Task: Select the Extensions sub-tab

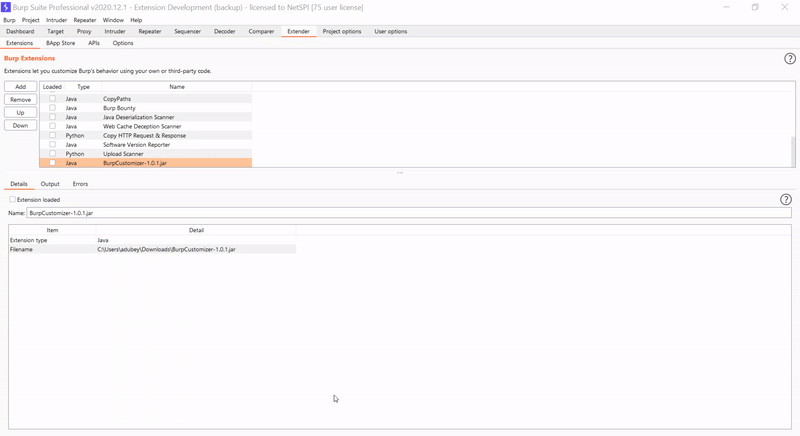Action: (19, 43)
